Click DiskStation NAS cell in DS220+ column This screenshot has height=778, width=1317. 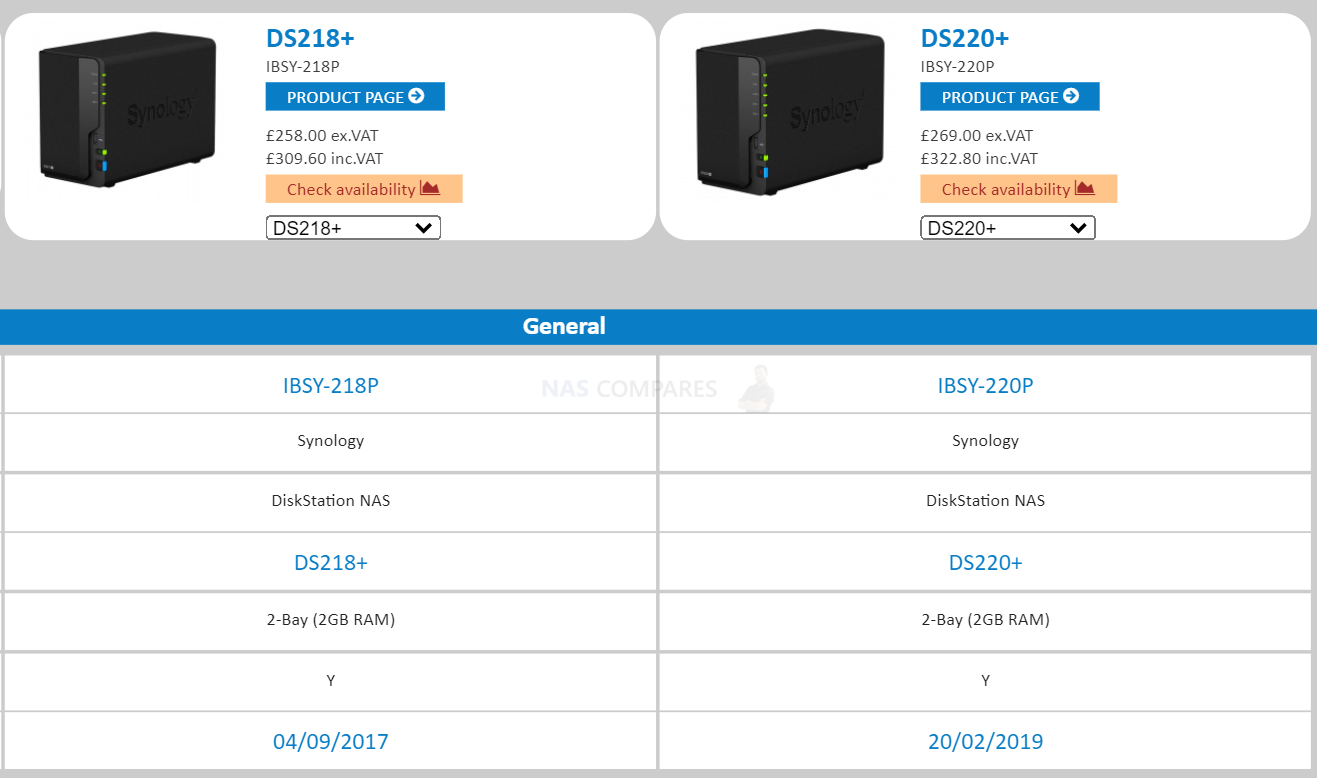click(986, 500)
